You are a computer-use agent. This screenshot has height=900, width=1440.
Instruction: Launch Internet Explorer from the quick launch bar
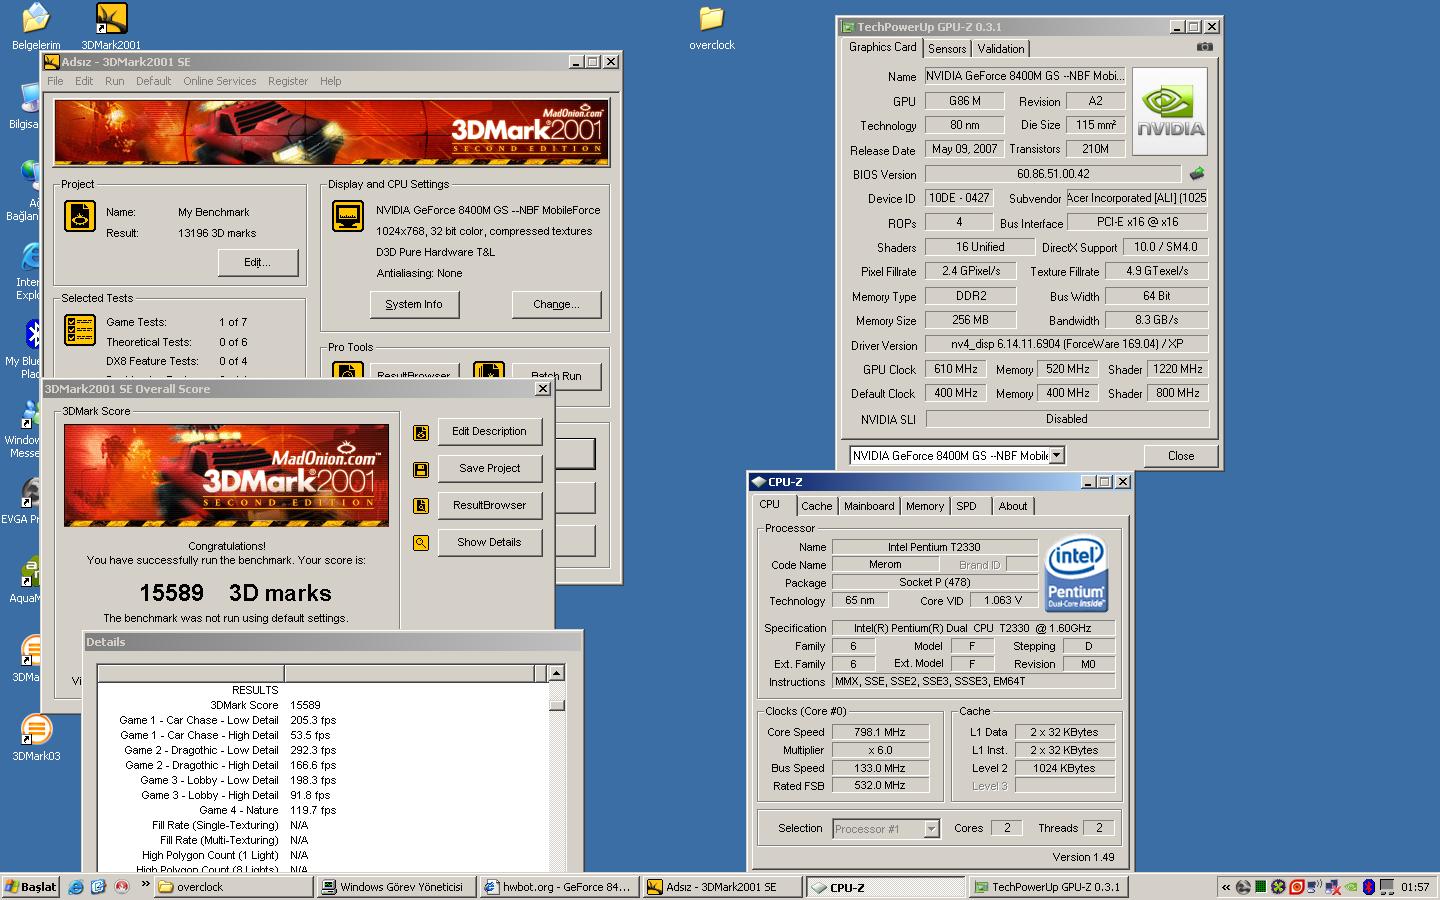click(x=76, y=887)
